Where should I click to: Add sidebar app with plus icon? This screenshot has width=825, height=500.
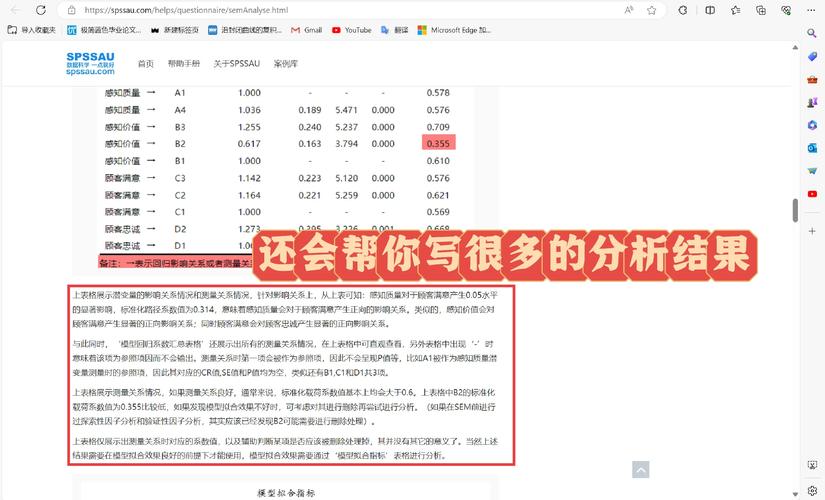pos(812,231)
